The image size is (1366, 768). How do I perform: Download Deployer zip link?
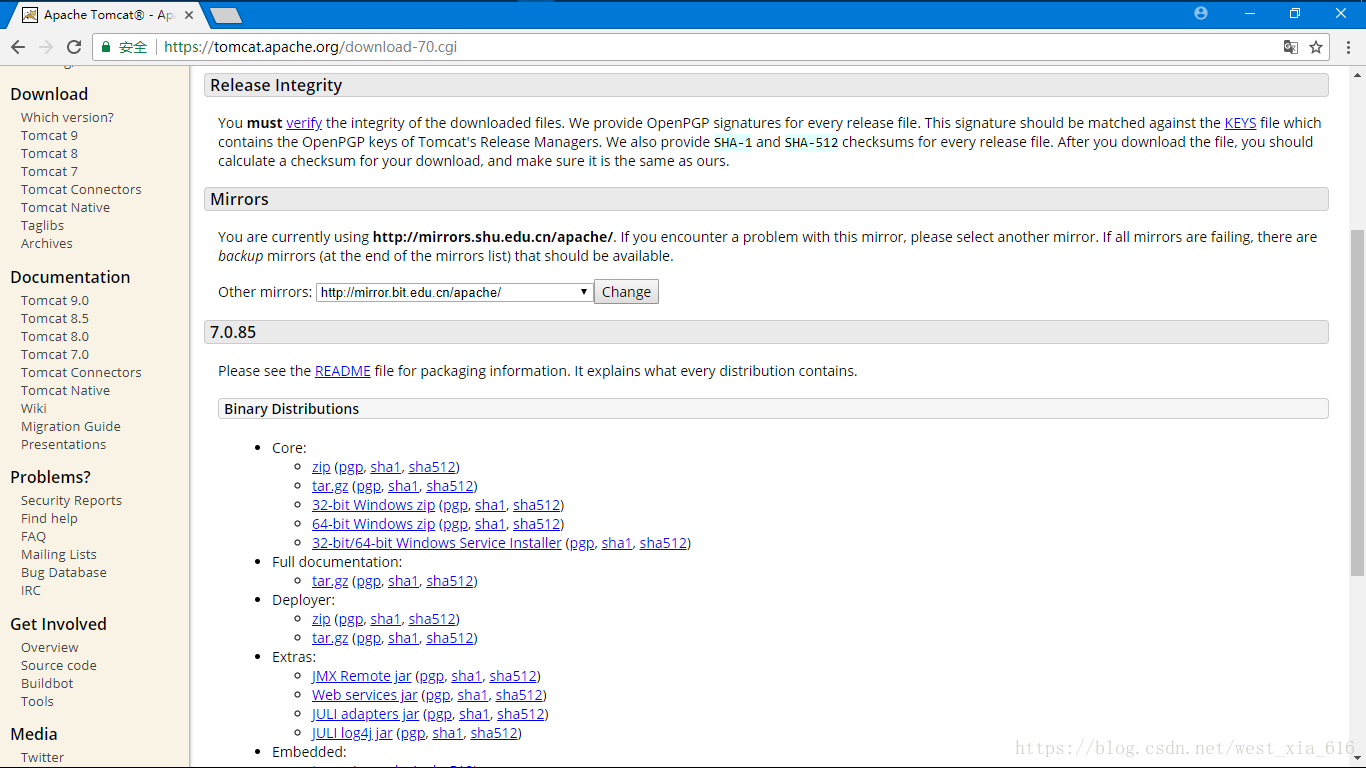321,619
